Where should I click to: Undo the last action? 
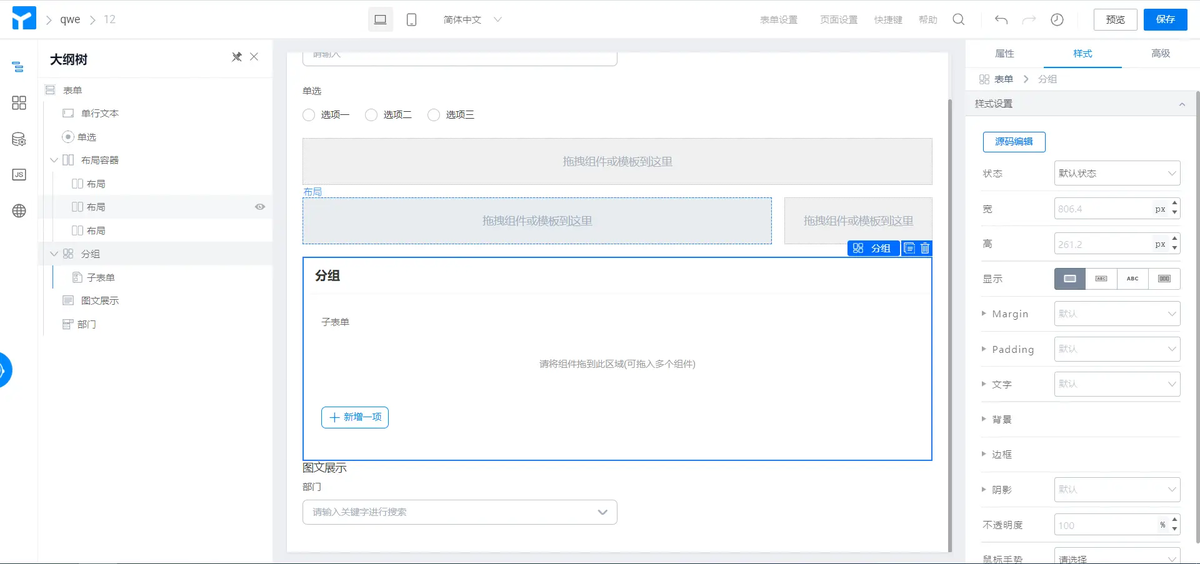tap(1001, 19)
